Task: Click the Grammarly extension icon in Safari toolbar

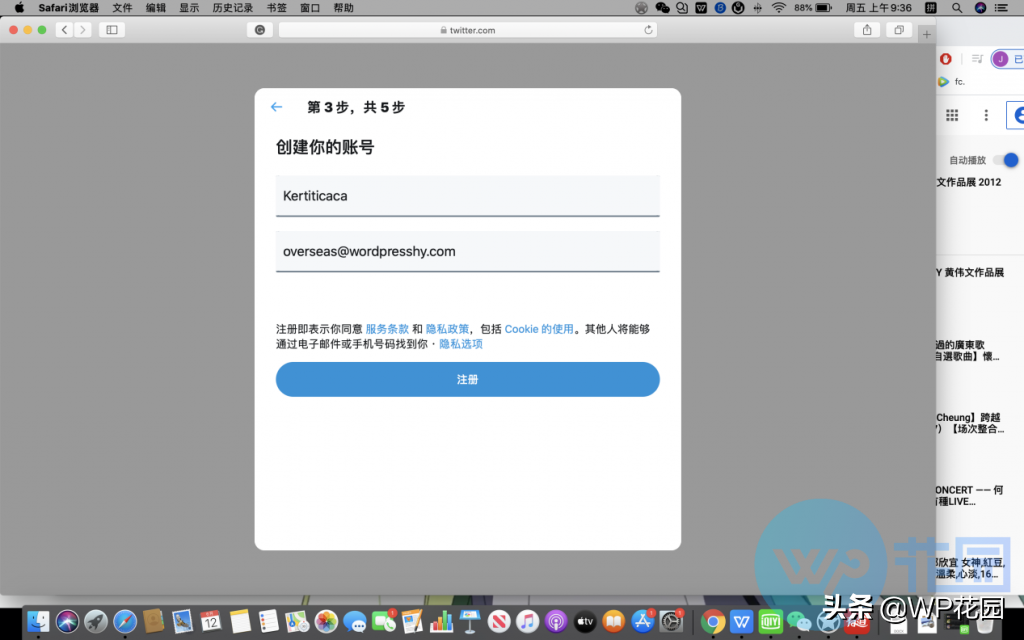Action: click(x=259, y=30)
